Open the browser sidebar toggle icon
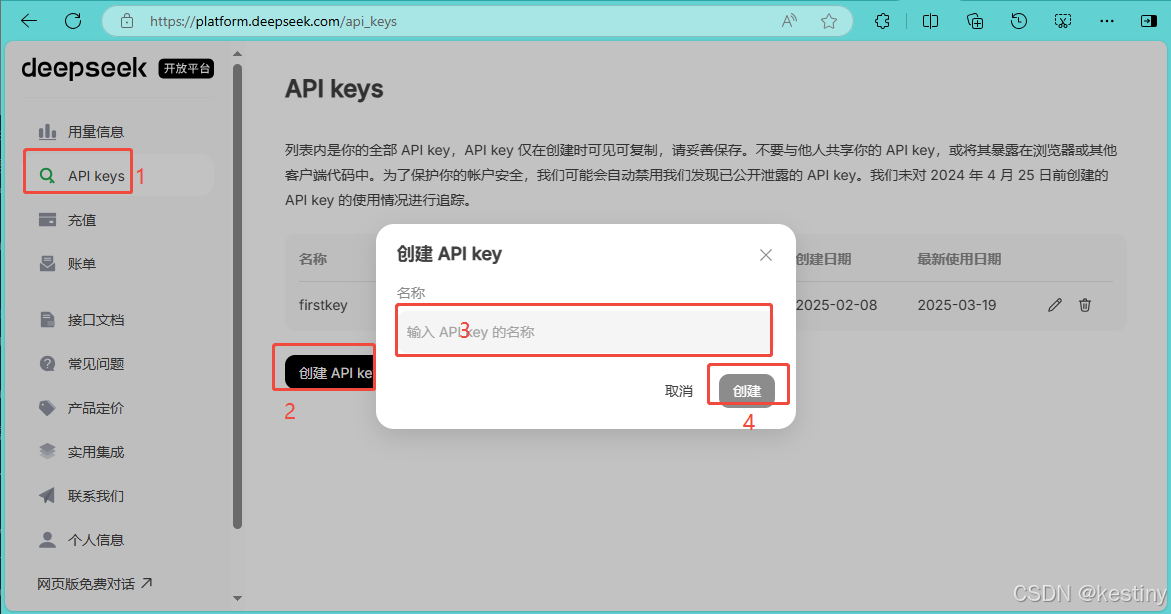Image resolution: width=1171 pixels, height=614 pixels. (1149, 21)
